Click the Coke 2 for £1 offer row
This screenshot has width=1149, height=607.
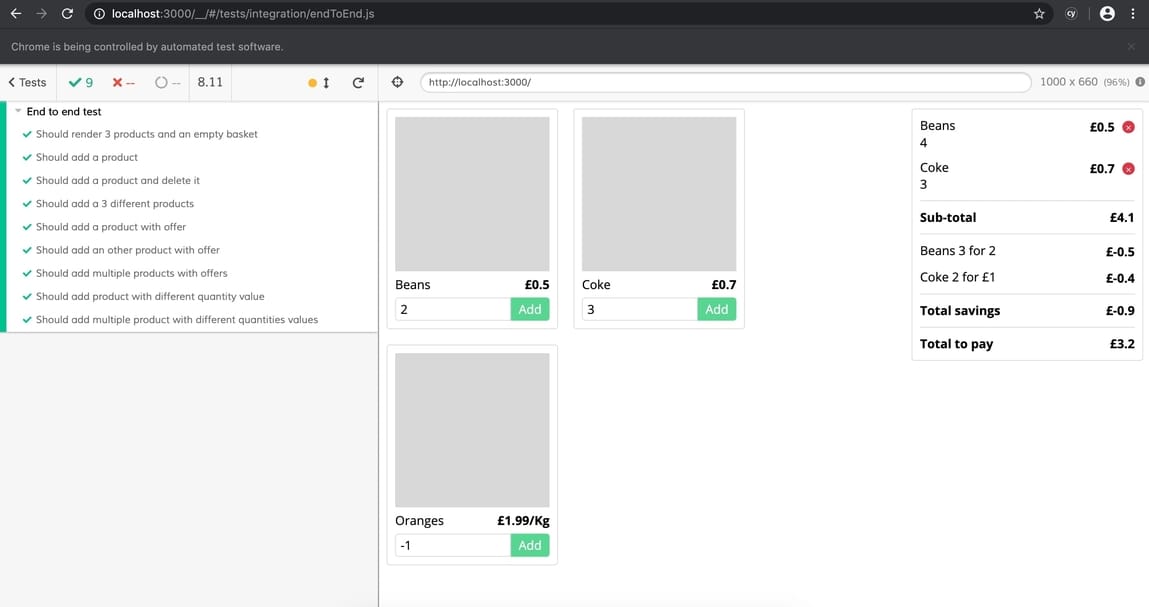point(1027,277)
